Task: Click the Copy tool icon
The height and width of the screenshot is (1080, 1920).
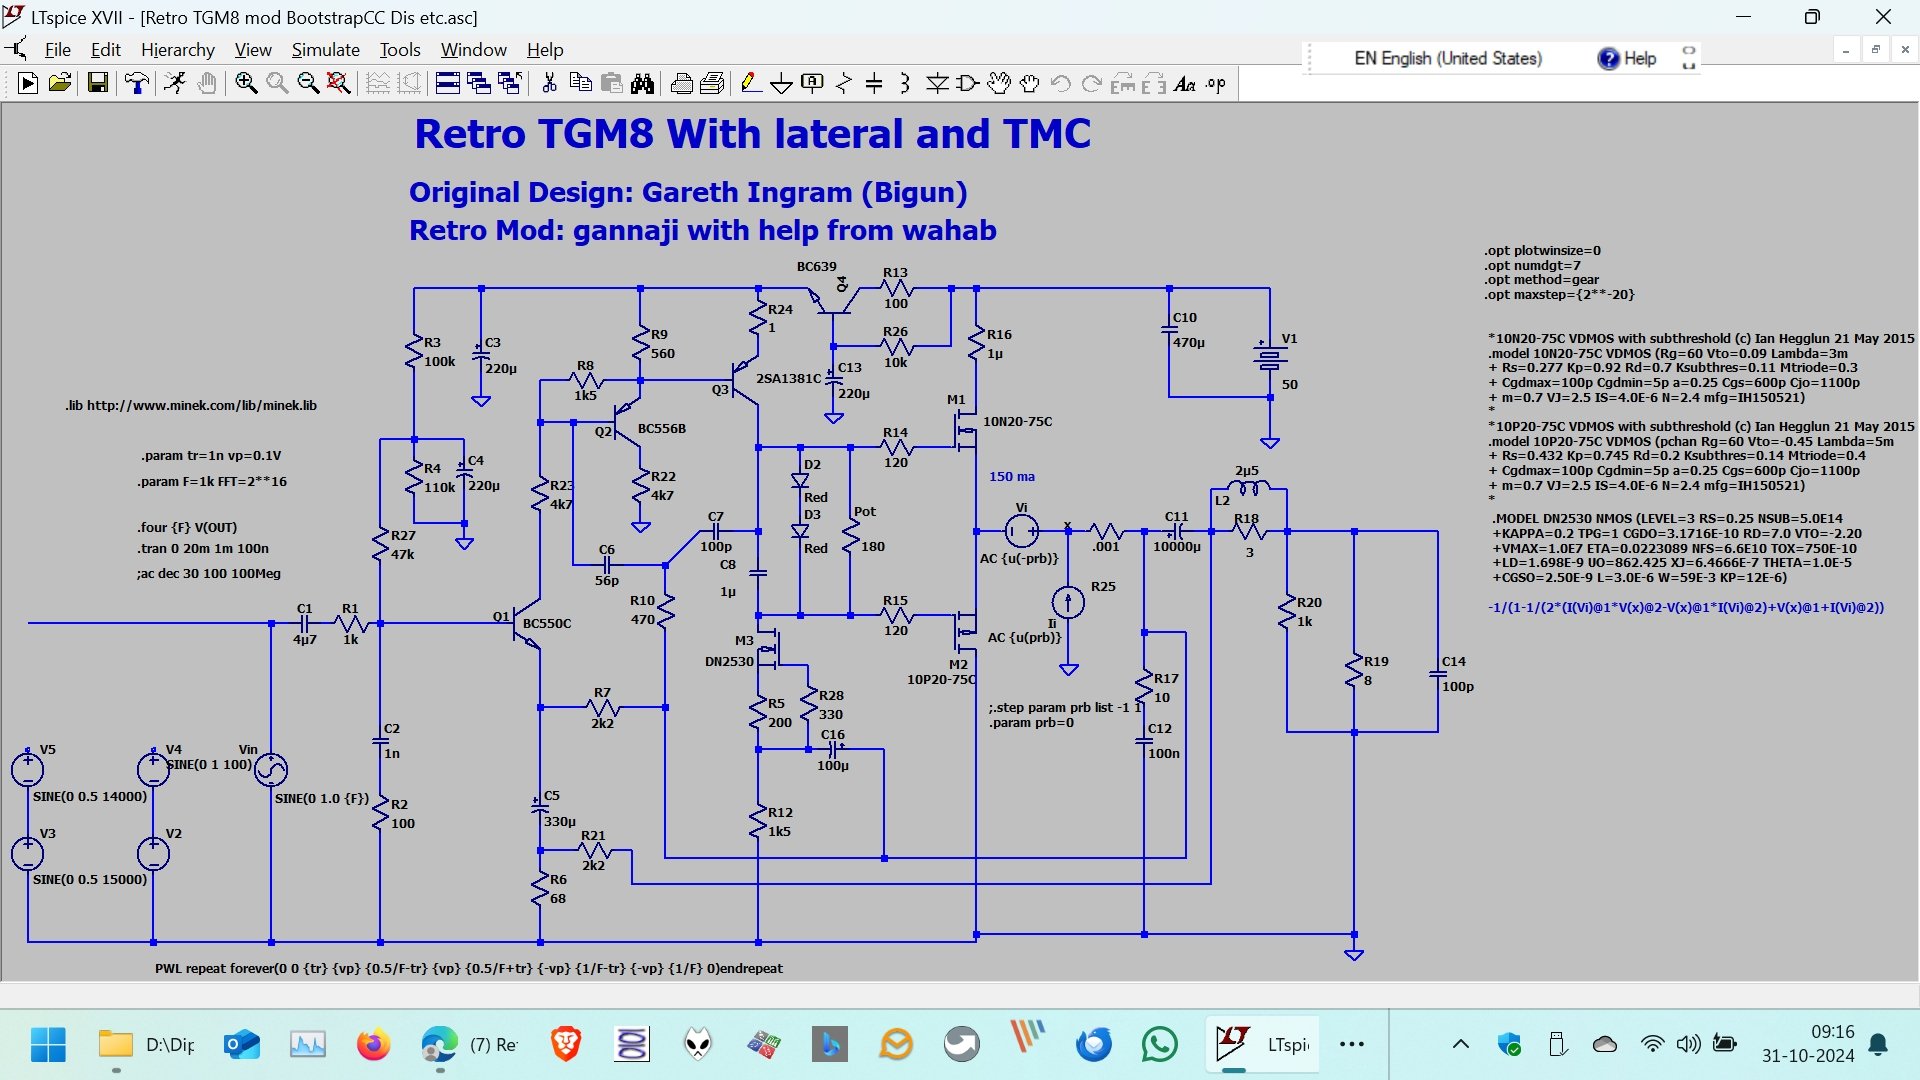Action: 580,84
